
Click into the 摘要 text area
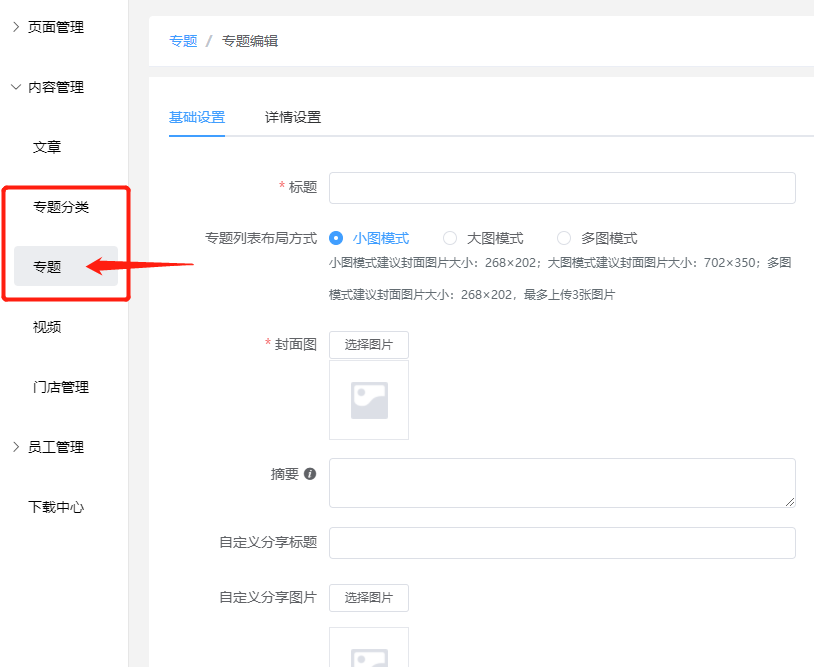[x=562, y=483]
